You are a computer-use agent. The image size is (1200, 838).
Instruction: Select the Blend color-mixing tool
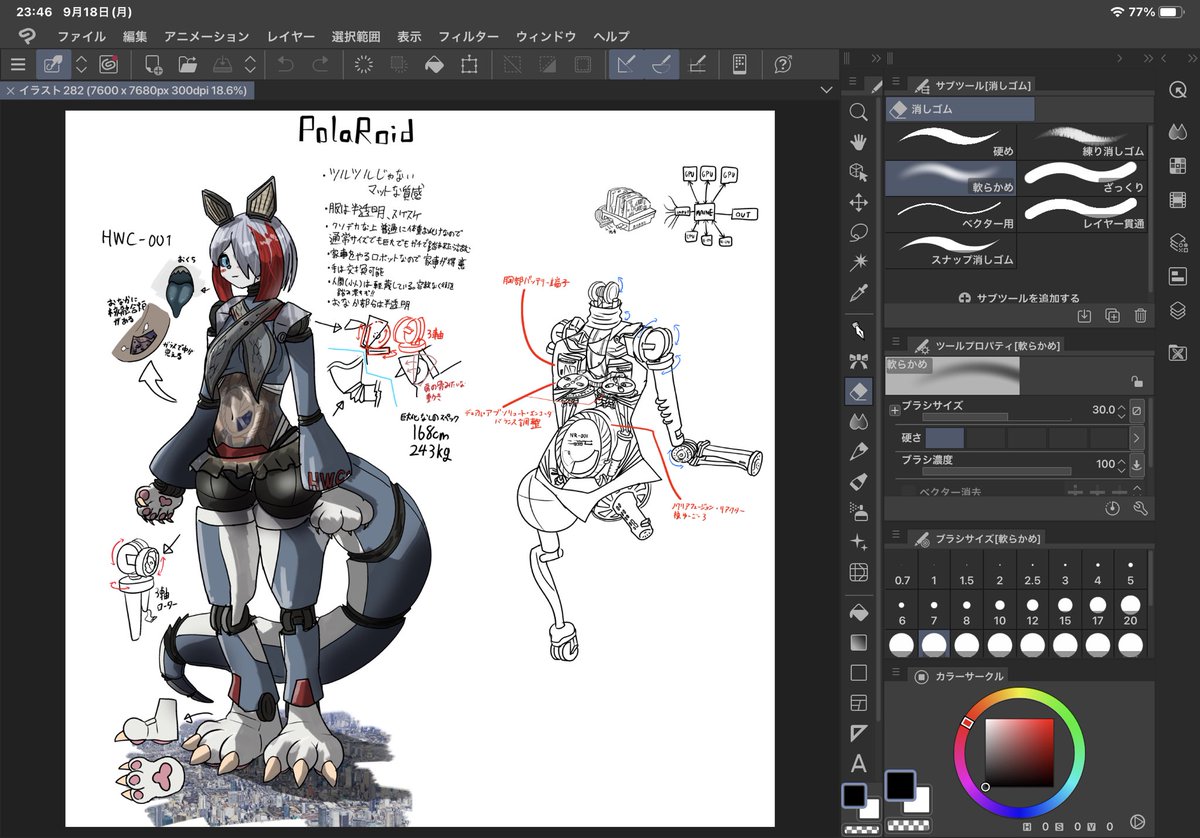[x=858, y=422]
